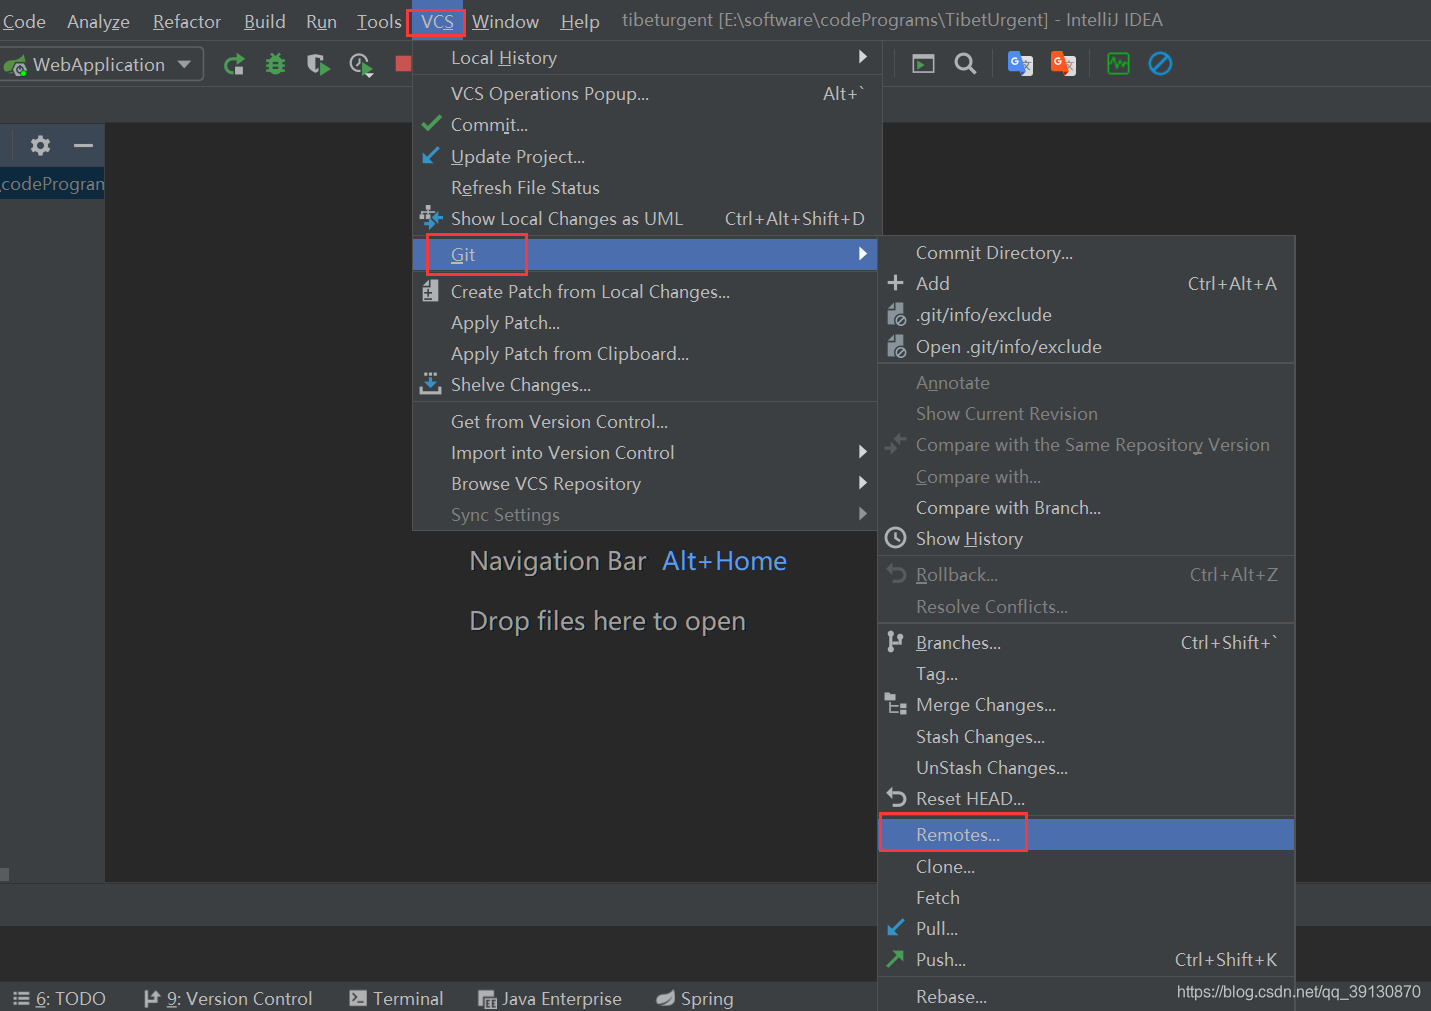
Task: Choose Get from Version Control...
Action: (x=647, y=421)
